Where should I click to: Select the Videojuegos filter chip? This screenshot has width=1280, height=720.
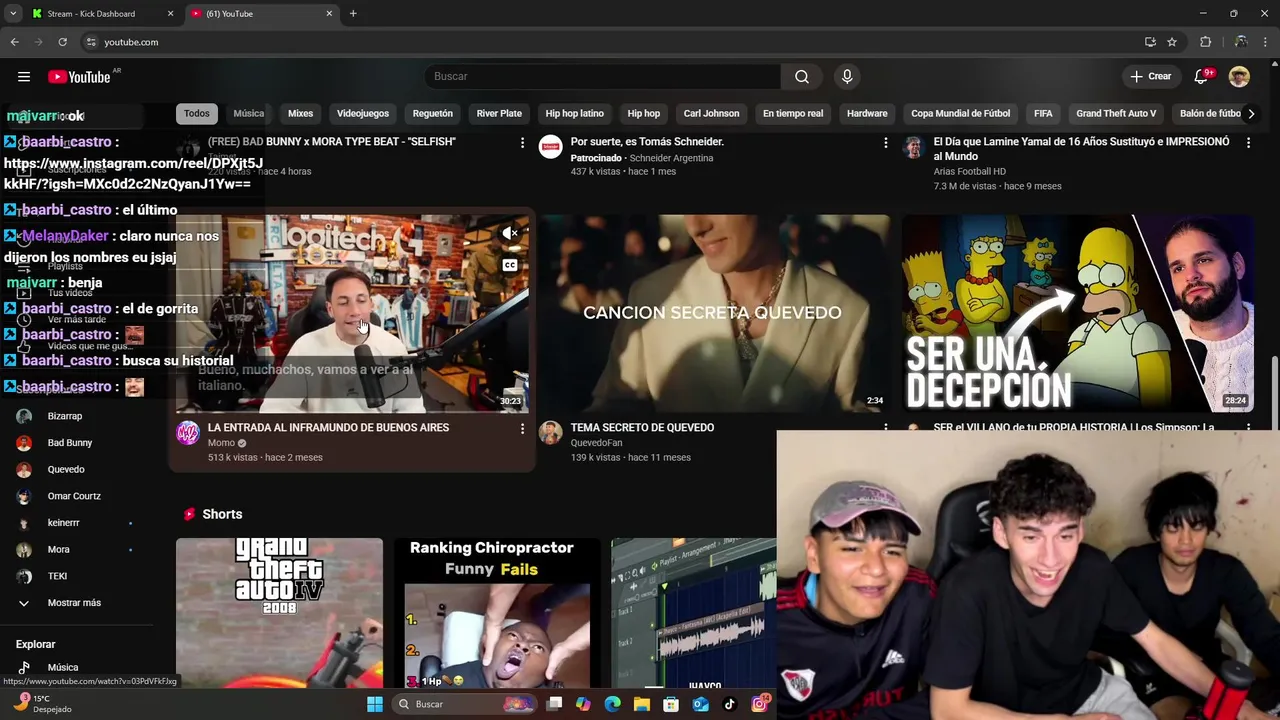click(x=363, y=113)
